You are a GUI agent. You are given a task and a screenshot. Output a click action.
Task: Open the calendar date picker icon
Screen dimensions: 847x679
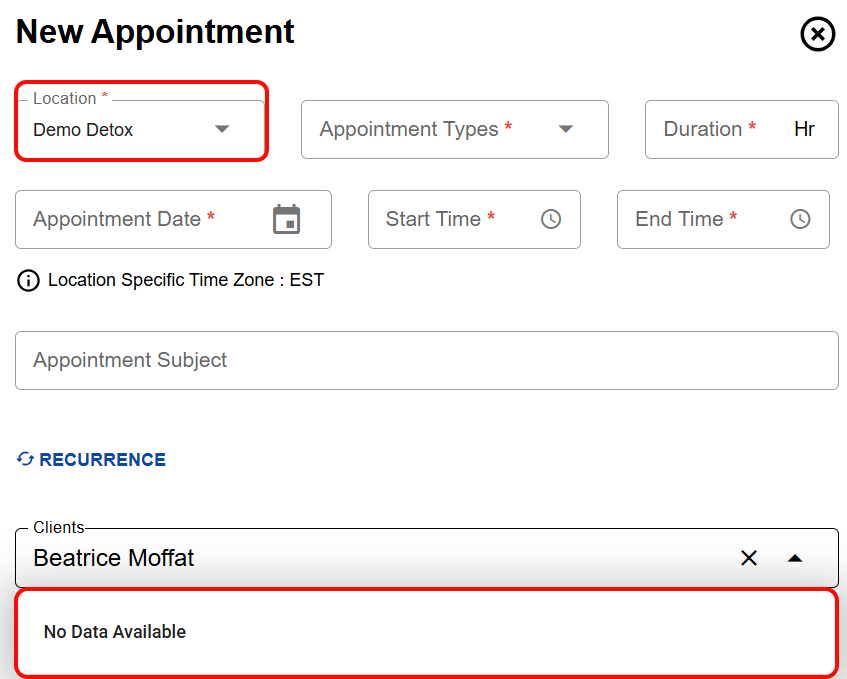(x=287, y=219)
